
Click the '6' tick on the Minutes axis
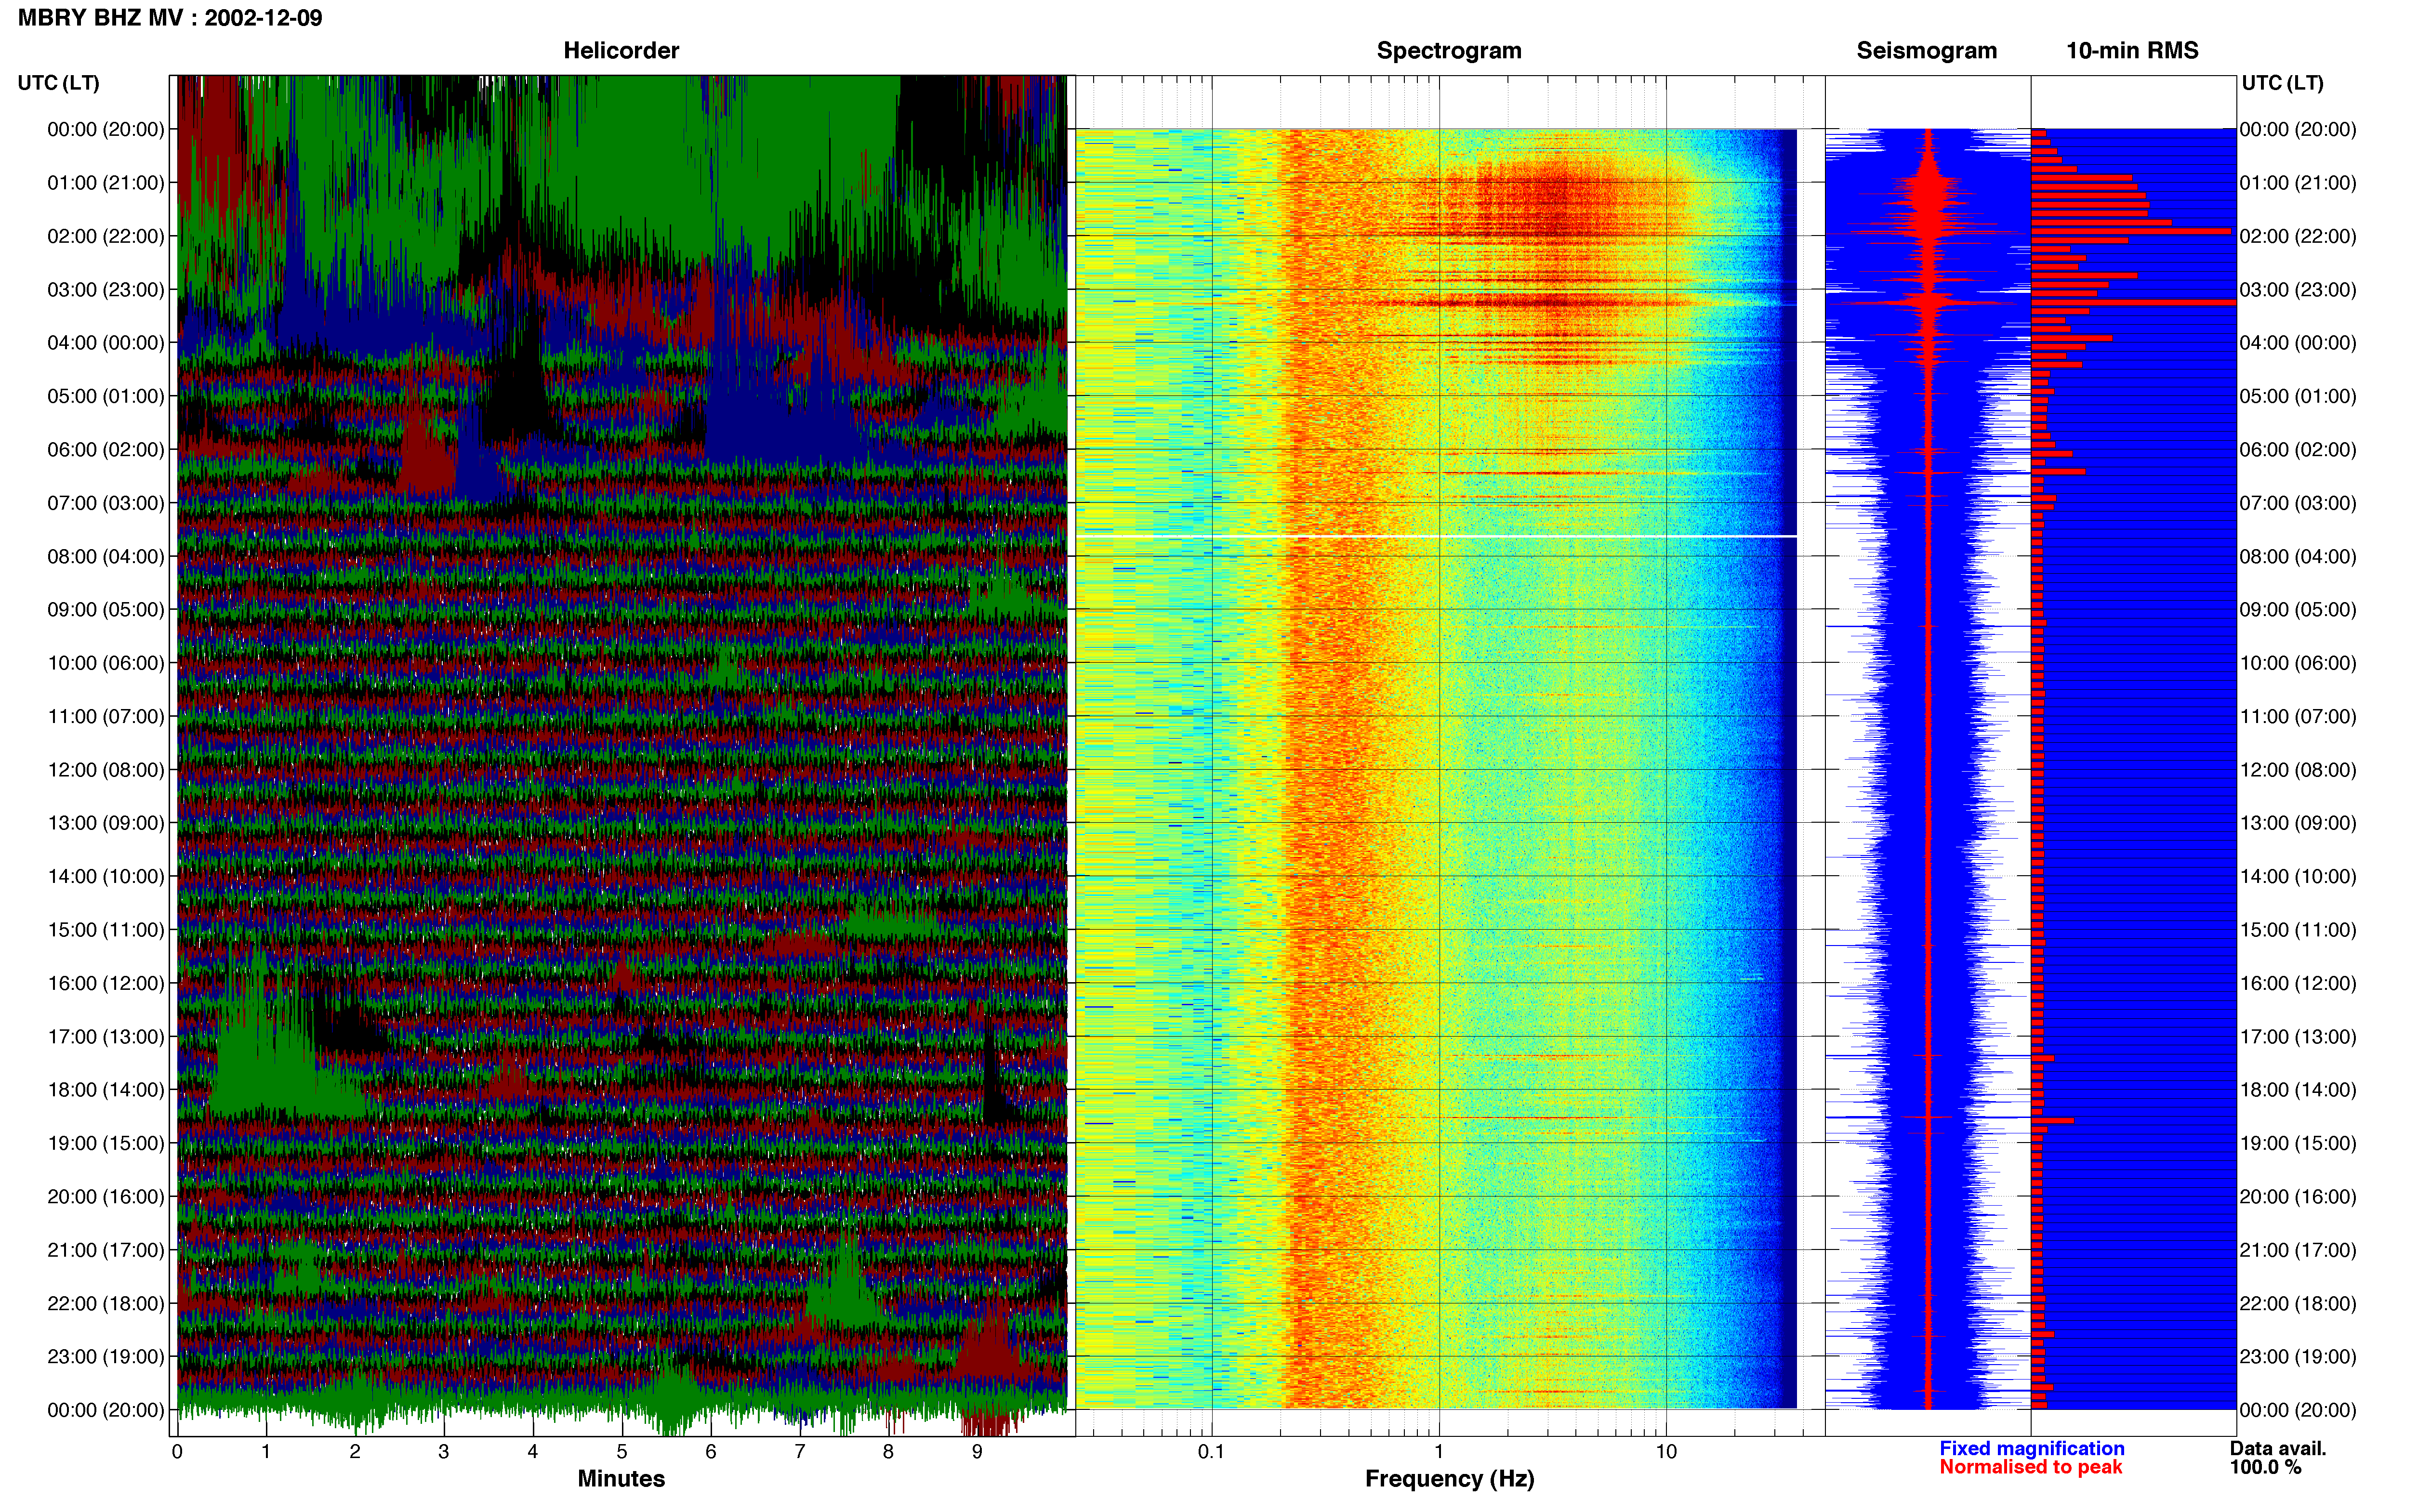pos(711,1452)
